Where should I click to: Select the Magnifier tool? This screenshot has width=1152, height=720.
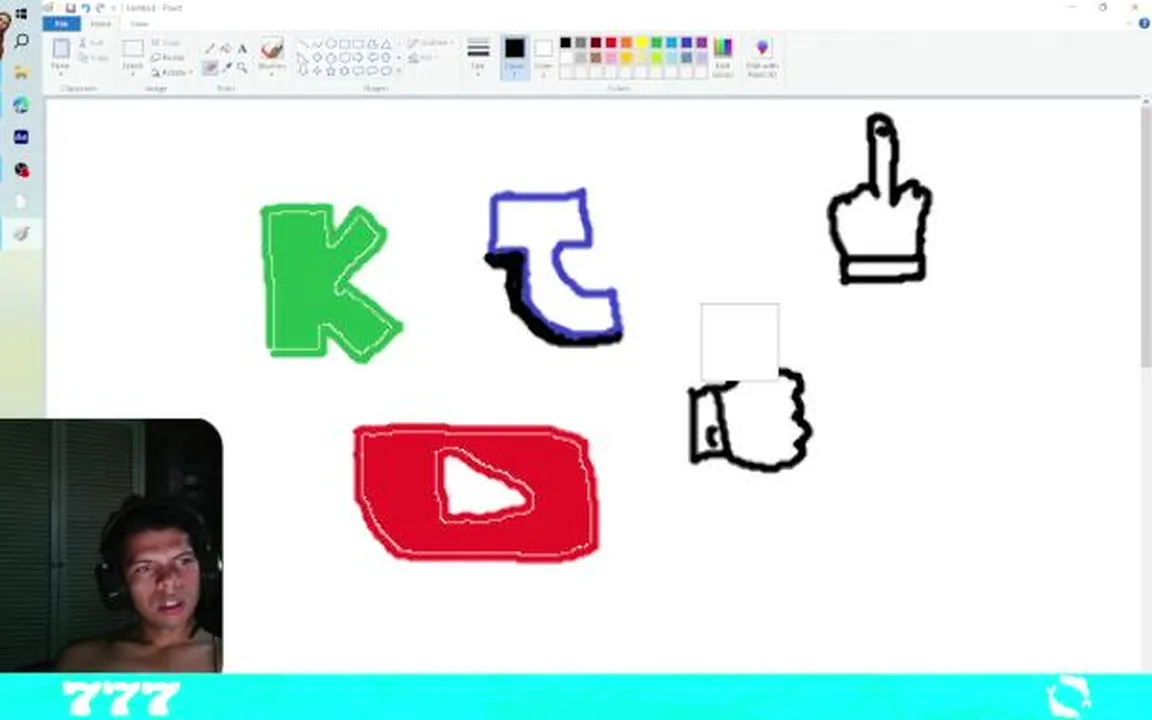pos(242,68)
